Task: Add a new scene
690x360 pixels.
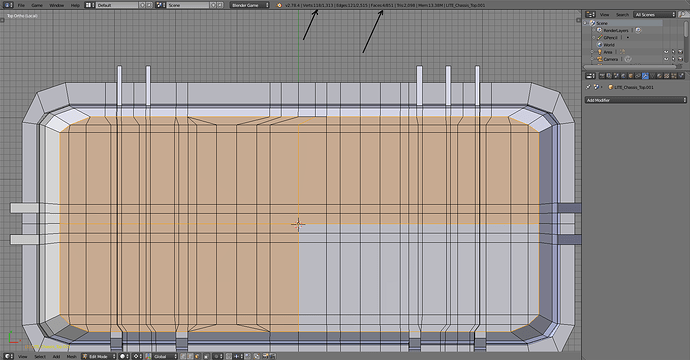Action: point(213,5)
